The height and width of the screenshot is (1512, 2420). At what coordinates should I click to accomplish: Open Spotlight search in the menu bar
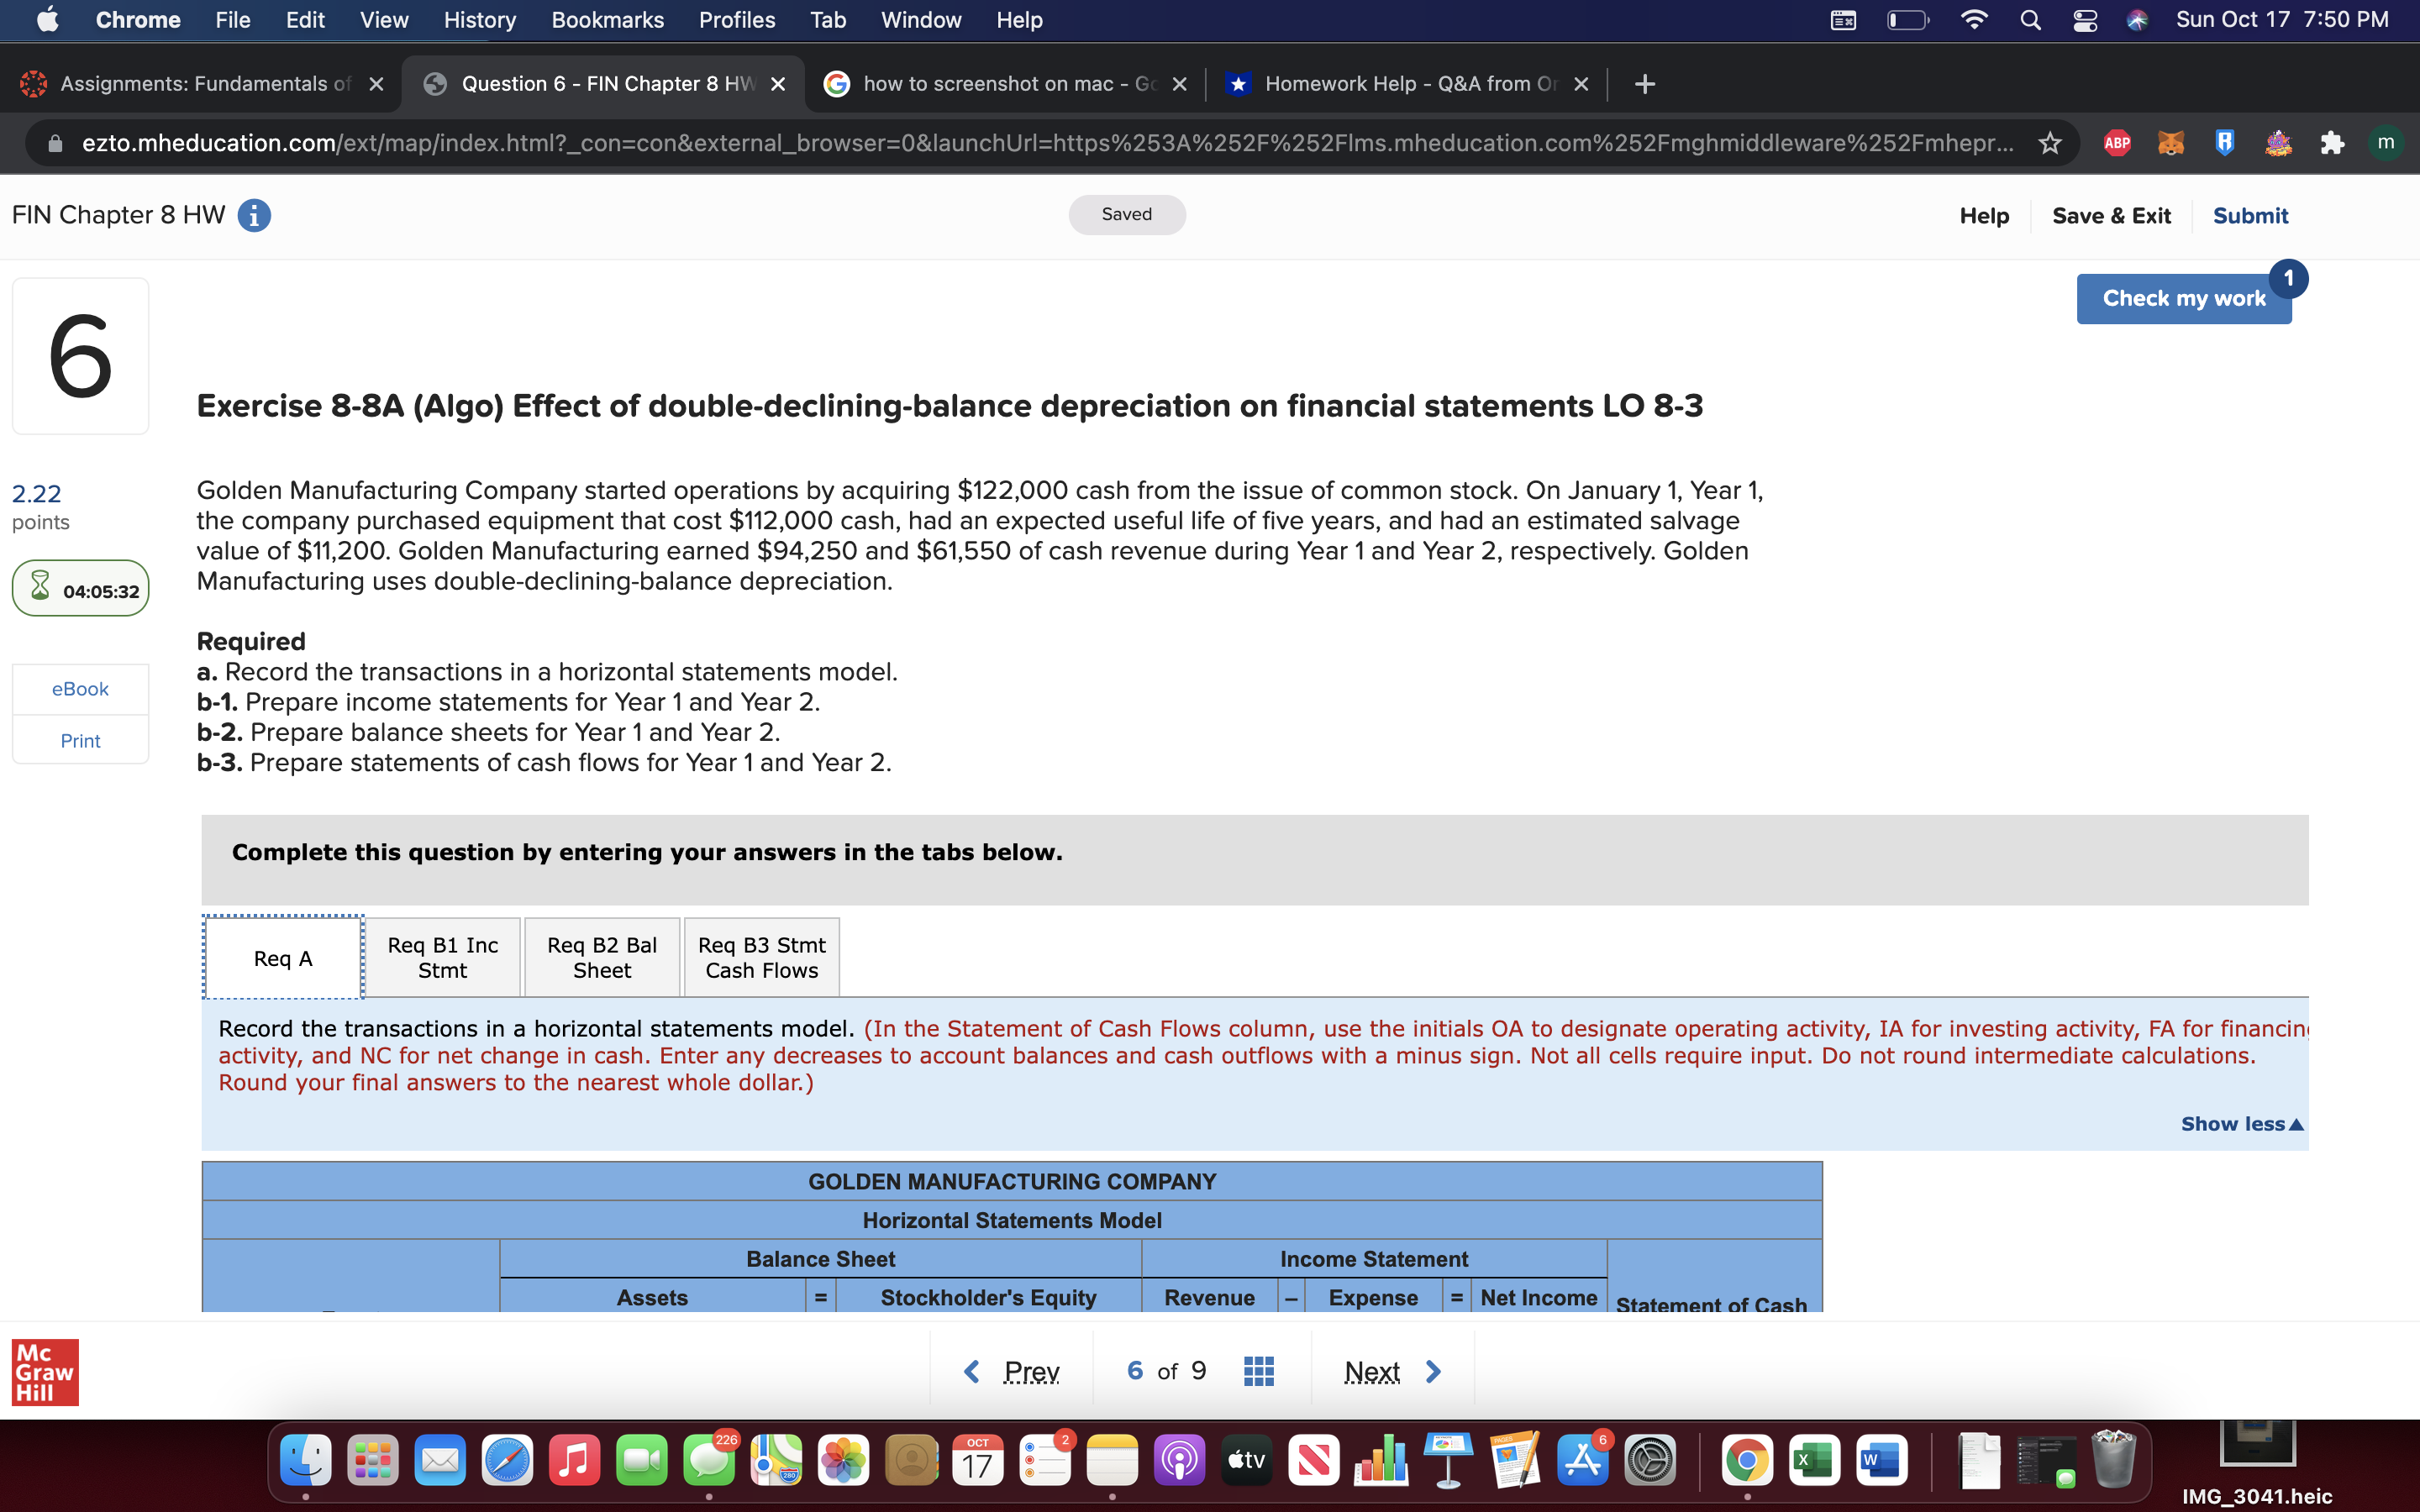[2030, 19]
